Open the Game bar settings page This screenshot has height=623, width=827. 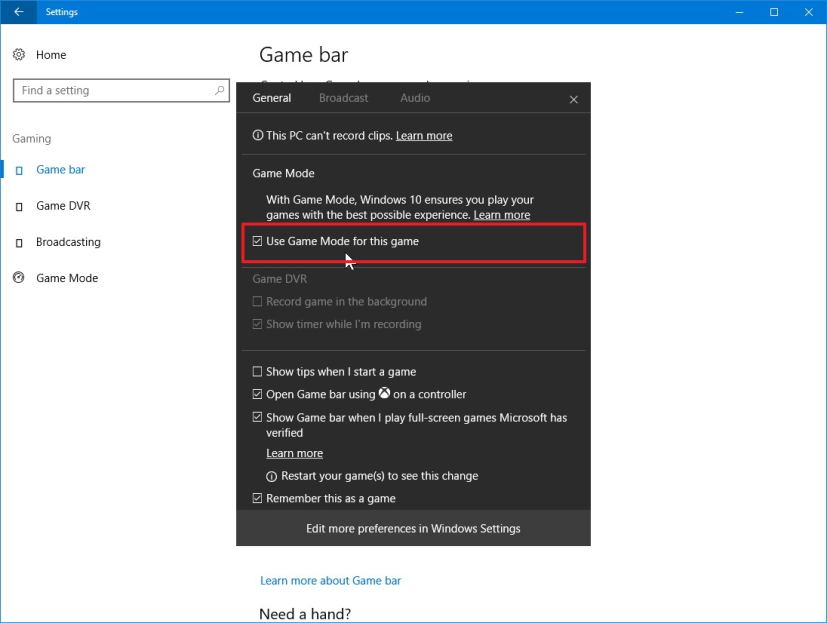pyautogui.click(x=60, y=170)
